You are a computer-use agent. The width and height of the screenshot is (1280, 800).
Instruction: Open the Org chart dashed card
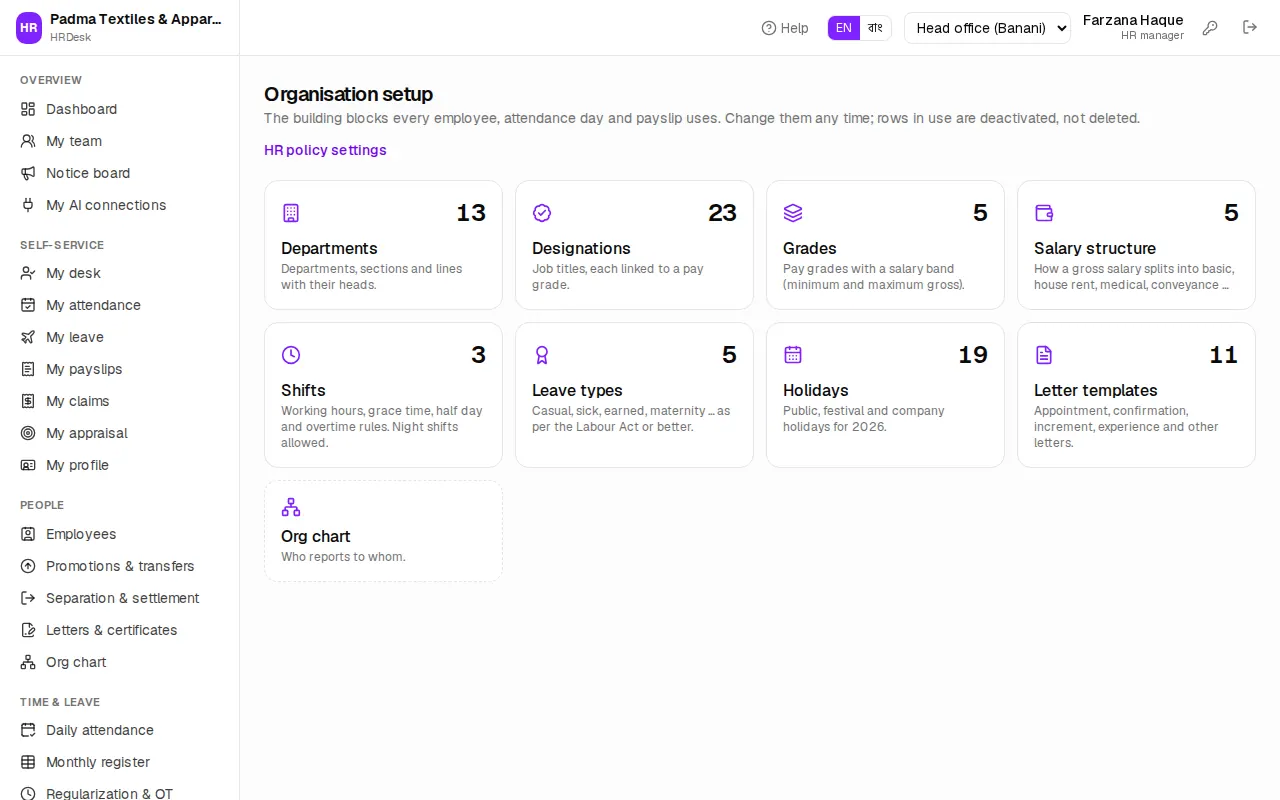click(383, 531)
